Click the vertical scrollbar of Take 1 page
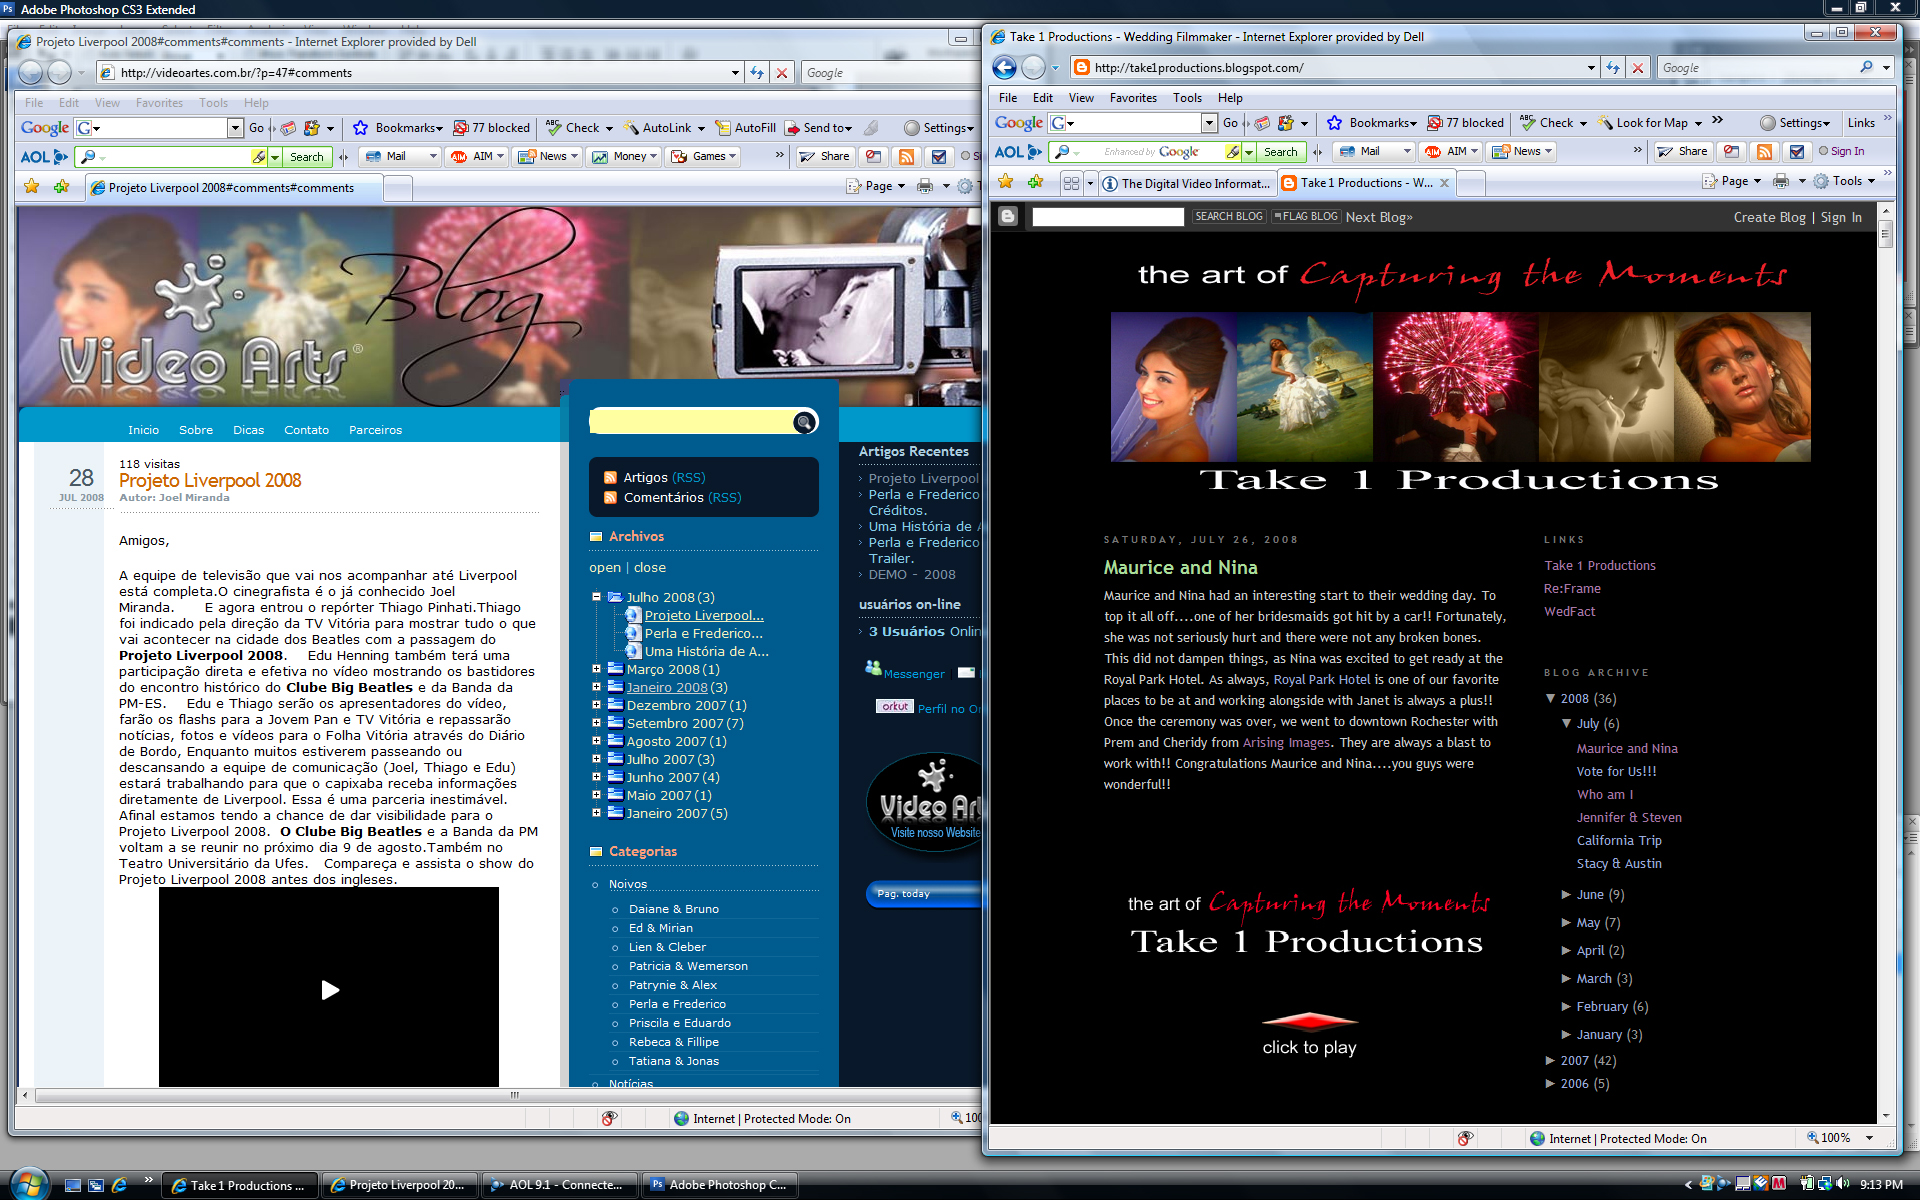Viewport: 1920px width, 1200px height. pos(1885,234)
